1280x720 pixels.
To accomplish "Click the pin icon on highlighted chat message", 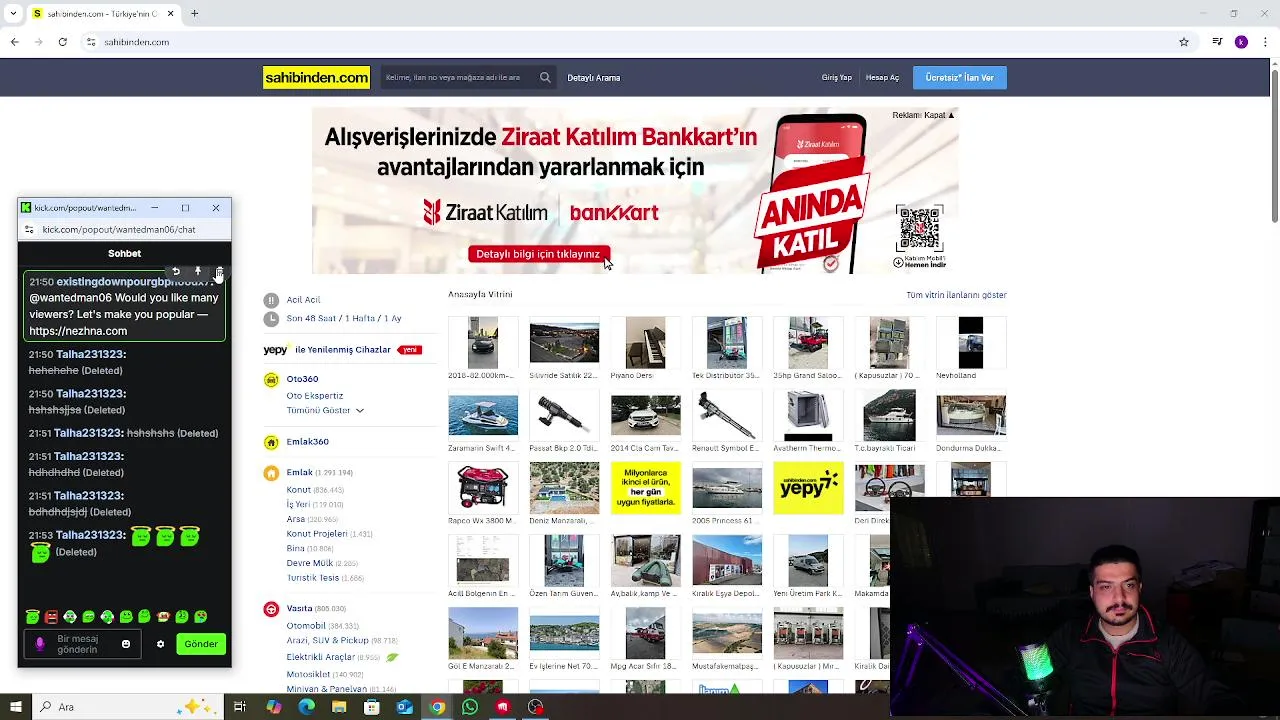I will click(x=198, y=271).
